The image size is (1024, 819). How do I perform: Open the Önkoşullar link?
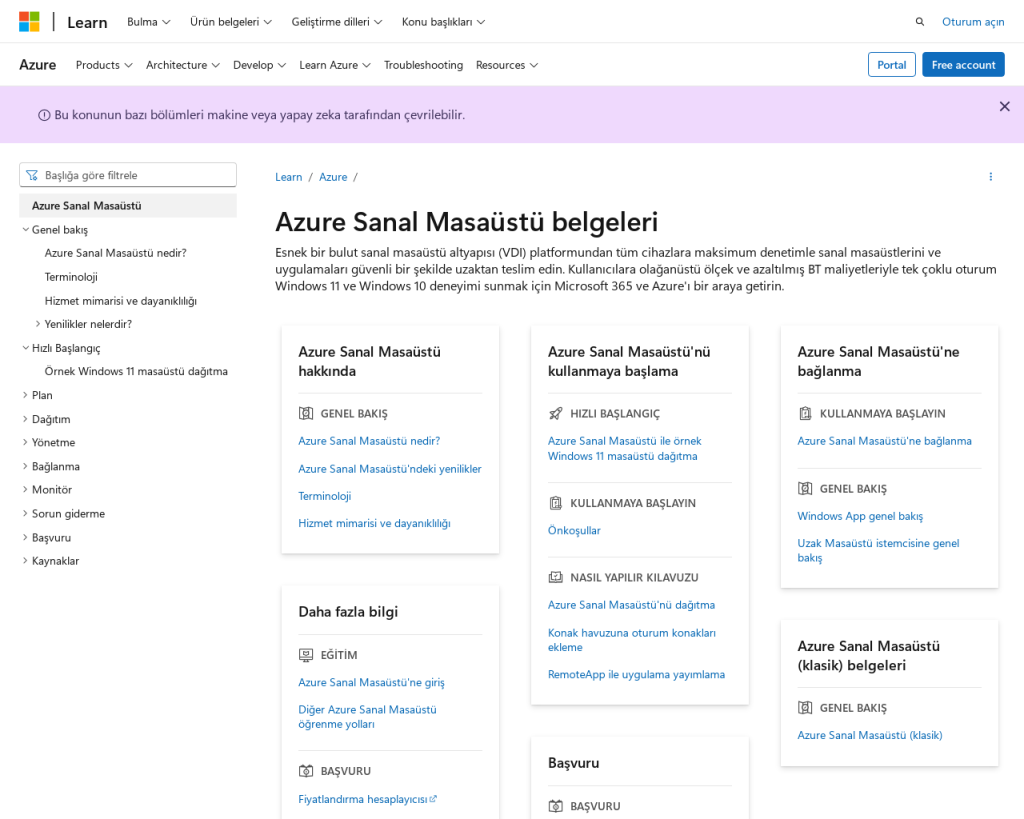pyautogui.click(x=574, y=530)
